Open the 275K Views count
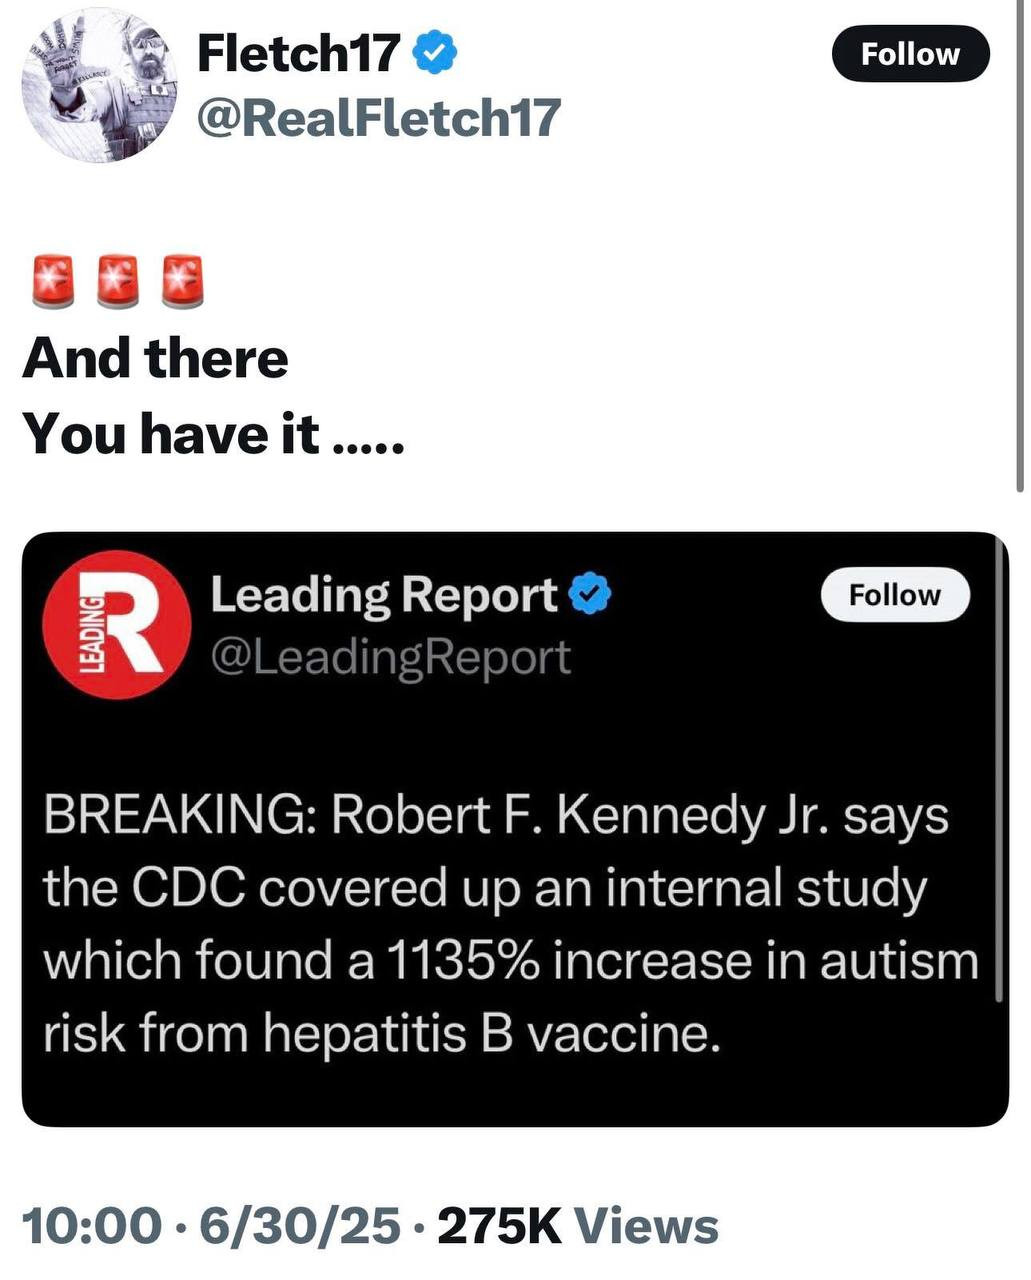 point(578,1226)
